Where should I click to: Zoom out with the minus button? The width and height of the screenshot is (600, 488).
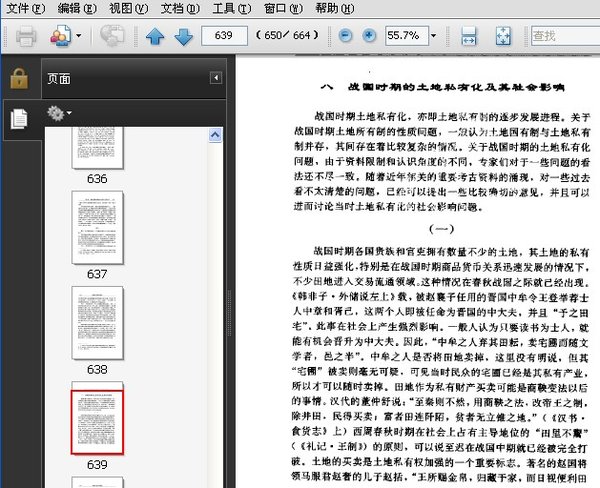tap(346, 36)
